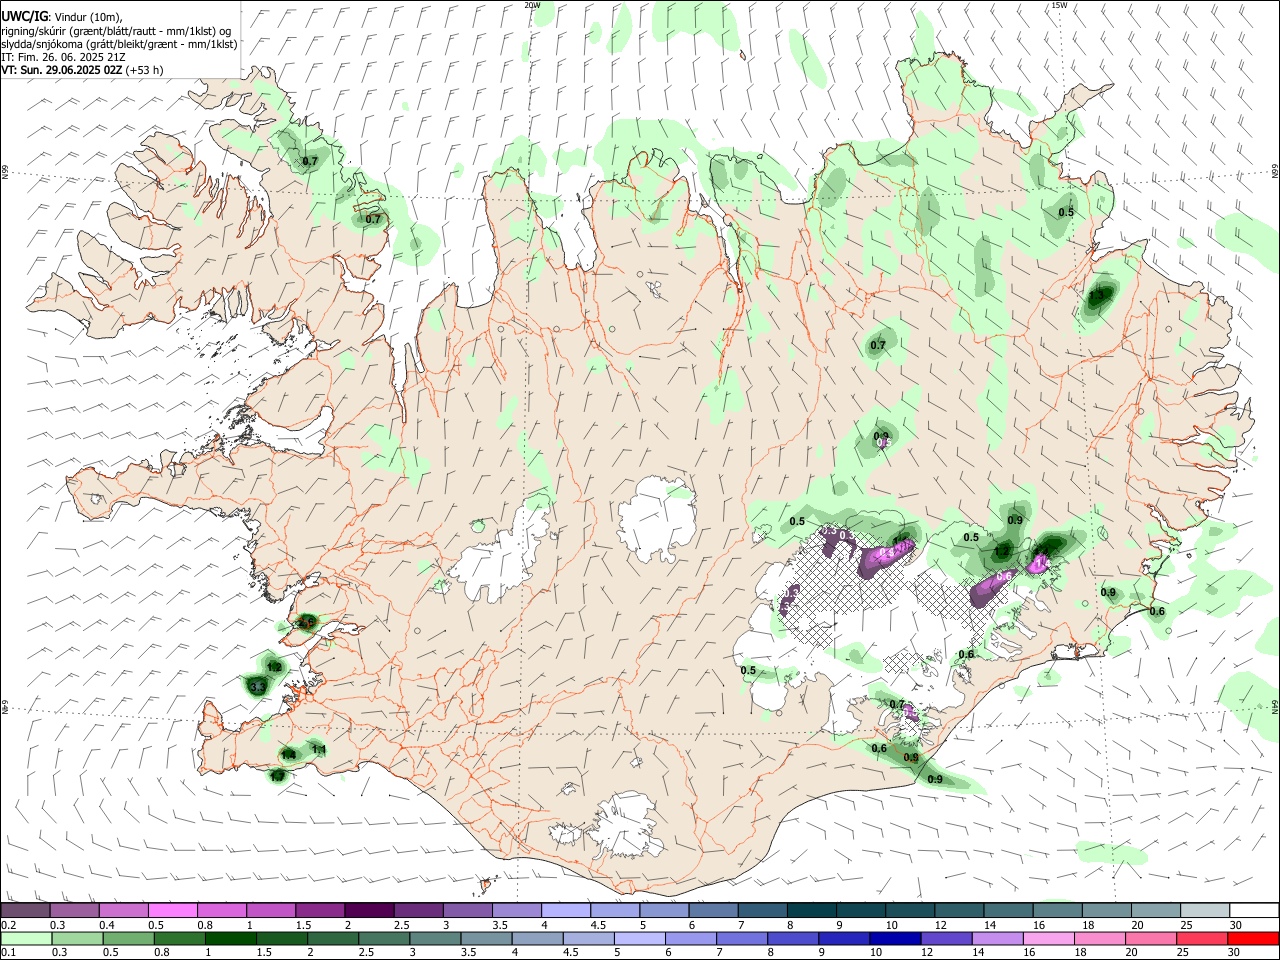Click the 1.1 precipitation value on the map
The image size is (1280, 960).
[320, 750]
